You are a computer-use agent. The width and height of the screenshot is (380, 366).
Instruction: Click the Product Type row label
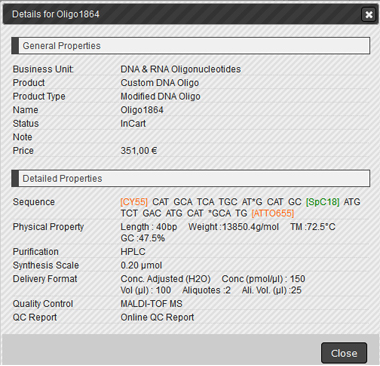[39, 96]
